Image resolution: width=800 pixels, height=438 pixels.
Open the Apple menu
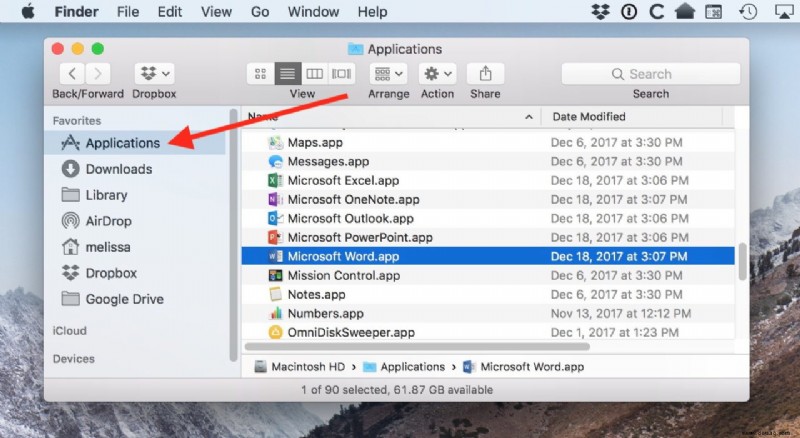[x=28, y=11]
